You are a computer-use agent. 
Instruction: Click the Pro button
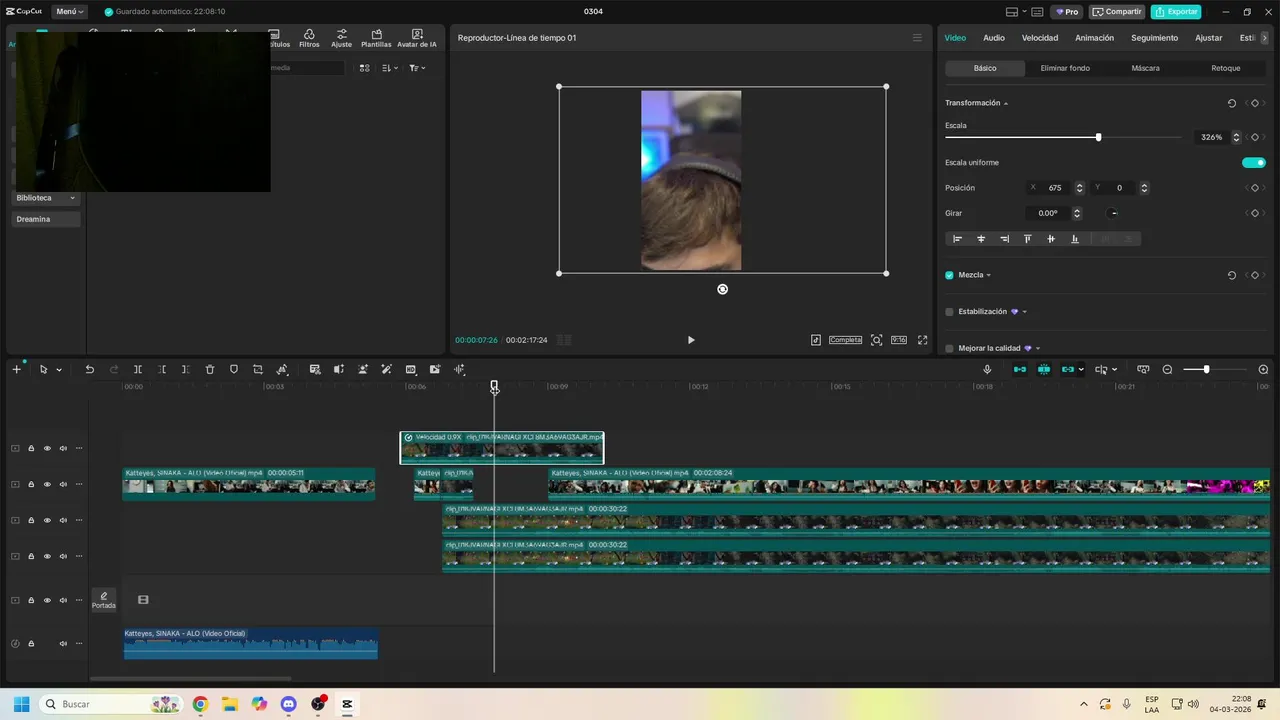pyautogui.click(x=1066, y=12)
